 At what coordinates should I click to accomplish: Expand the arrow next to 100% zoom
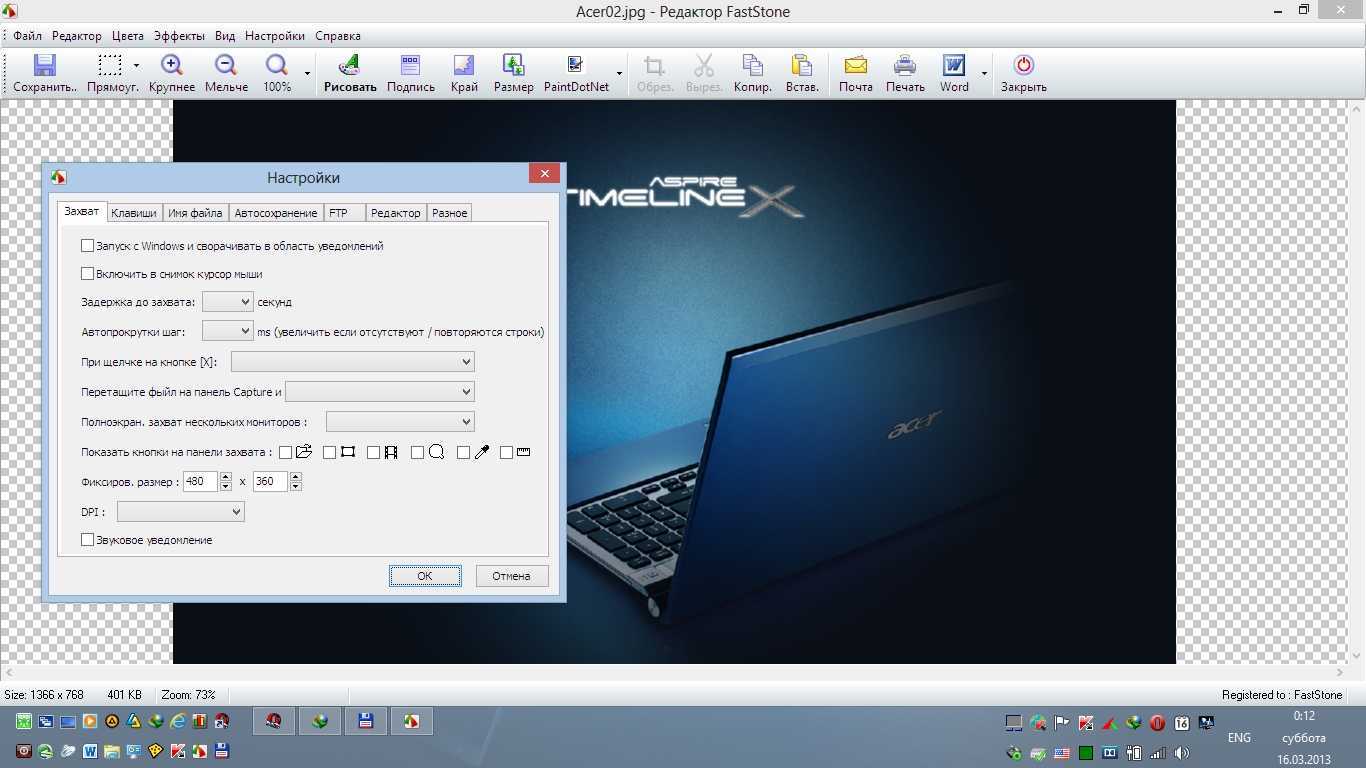click(x=307, y=72)
